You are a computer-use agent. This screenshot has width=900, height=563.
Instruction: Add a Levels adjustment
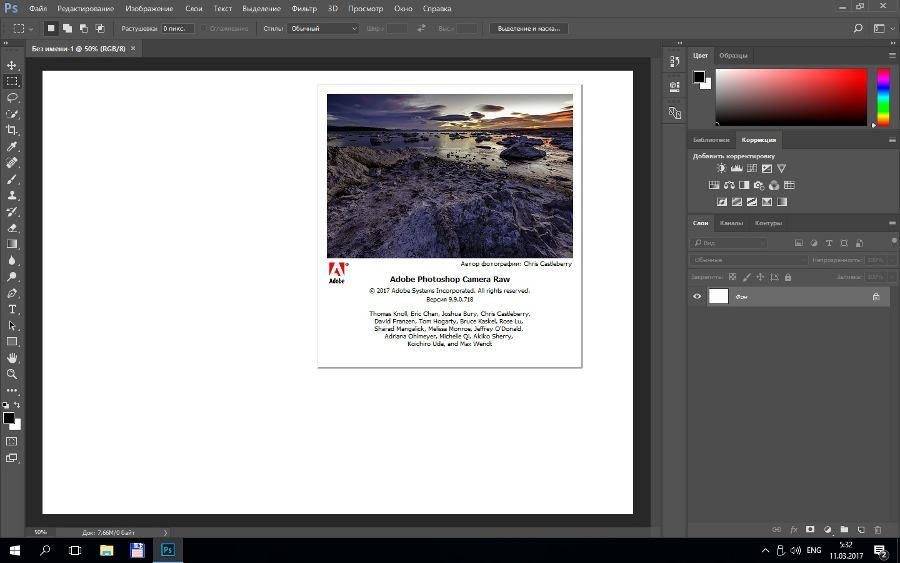pos(736,168)
